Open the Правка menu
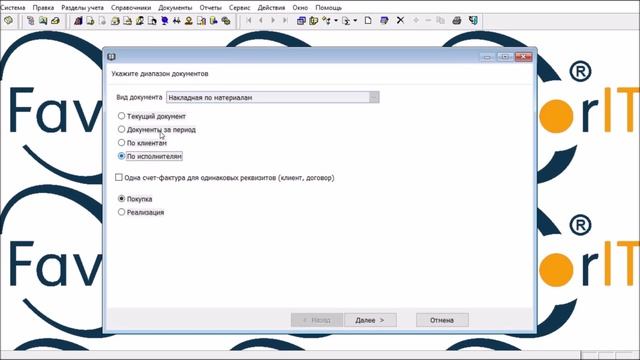This screenshot has height=360, width=640. click(43, 7)
